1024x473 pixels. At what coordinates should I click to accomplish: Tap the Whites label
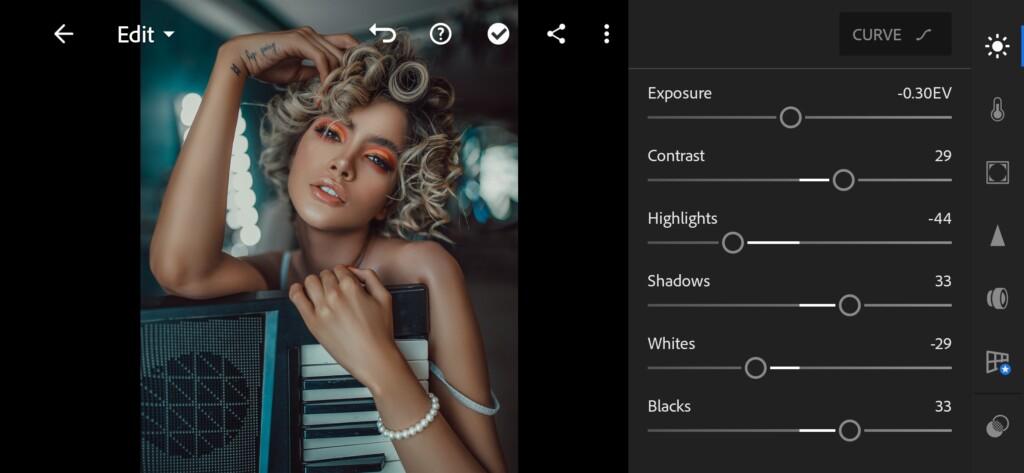(671, 344)
